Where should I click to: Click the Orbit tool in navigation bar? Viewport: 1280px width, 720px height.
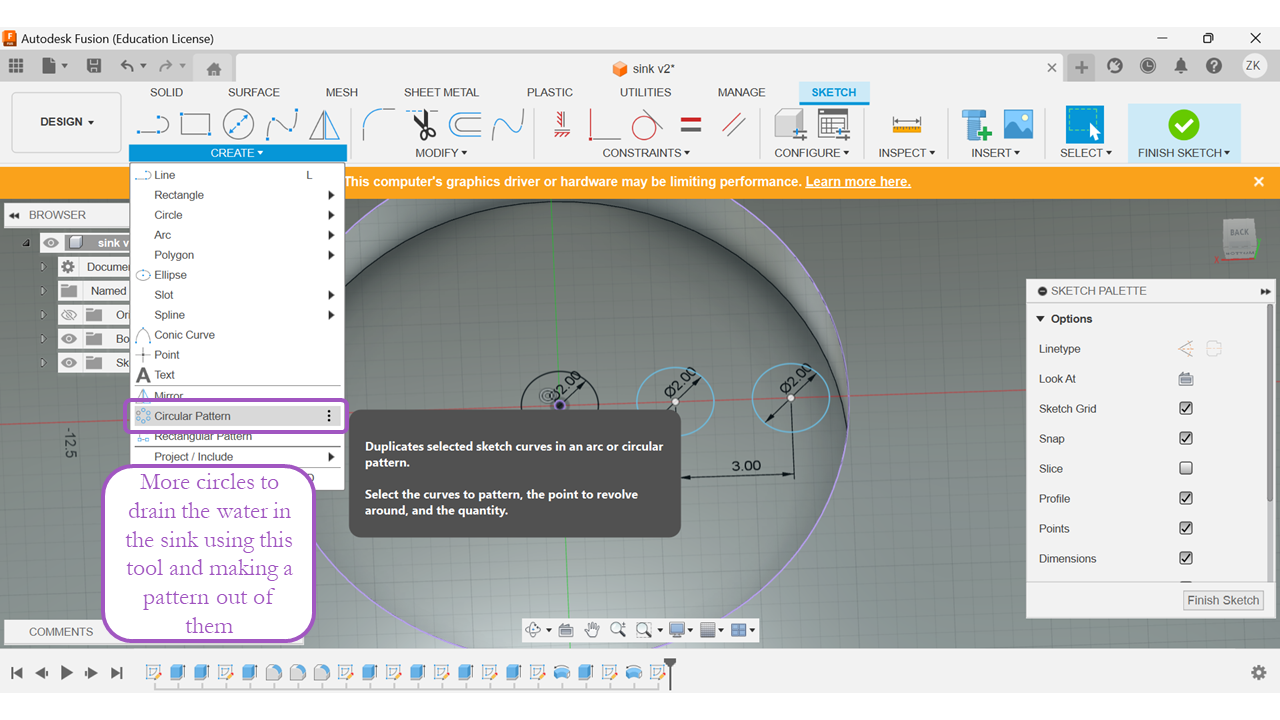(533, 630)
